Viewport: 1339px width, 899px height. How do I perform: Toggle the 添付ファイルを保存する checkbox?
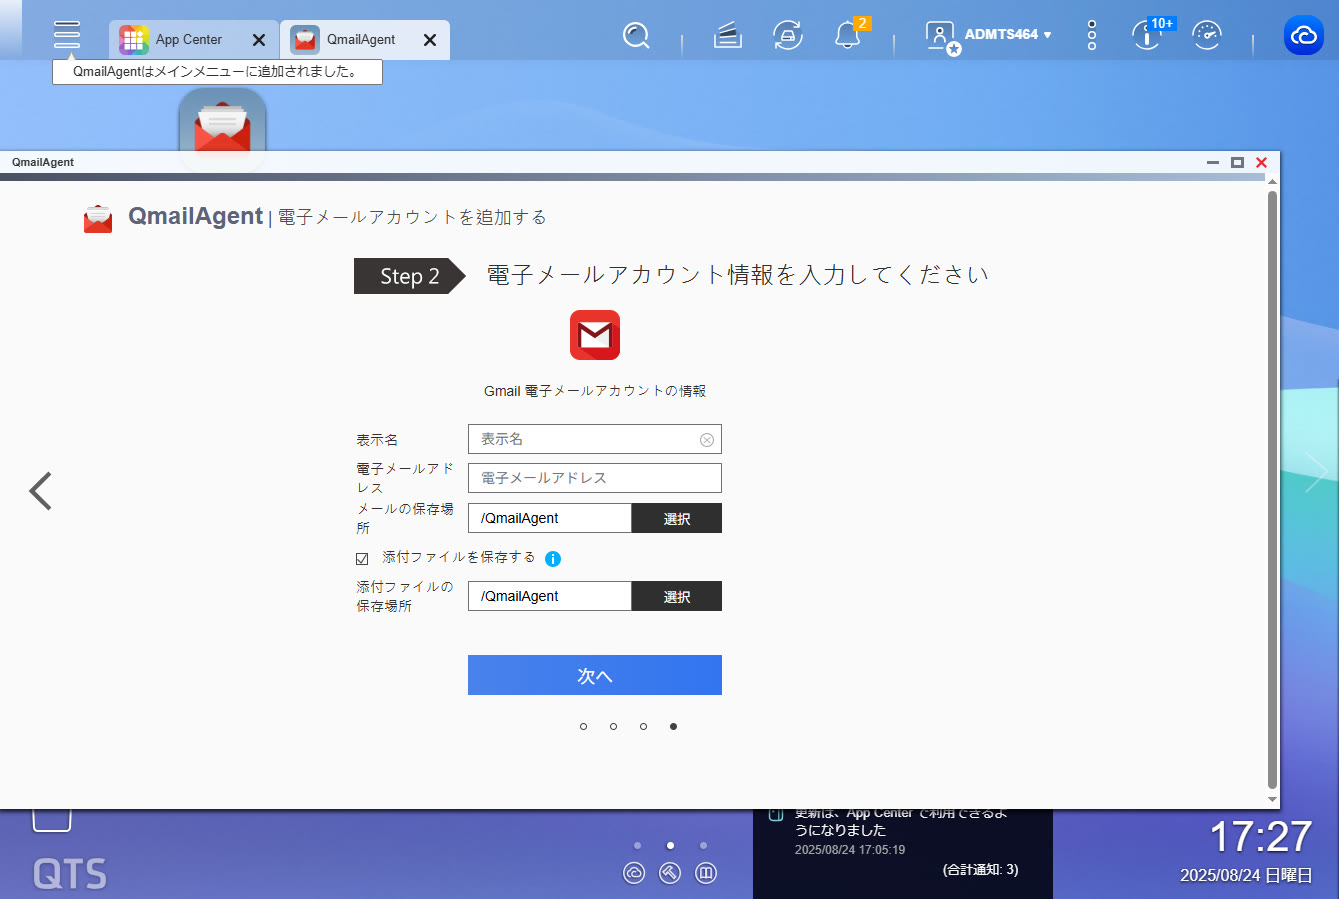[362, 559]
